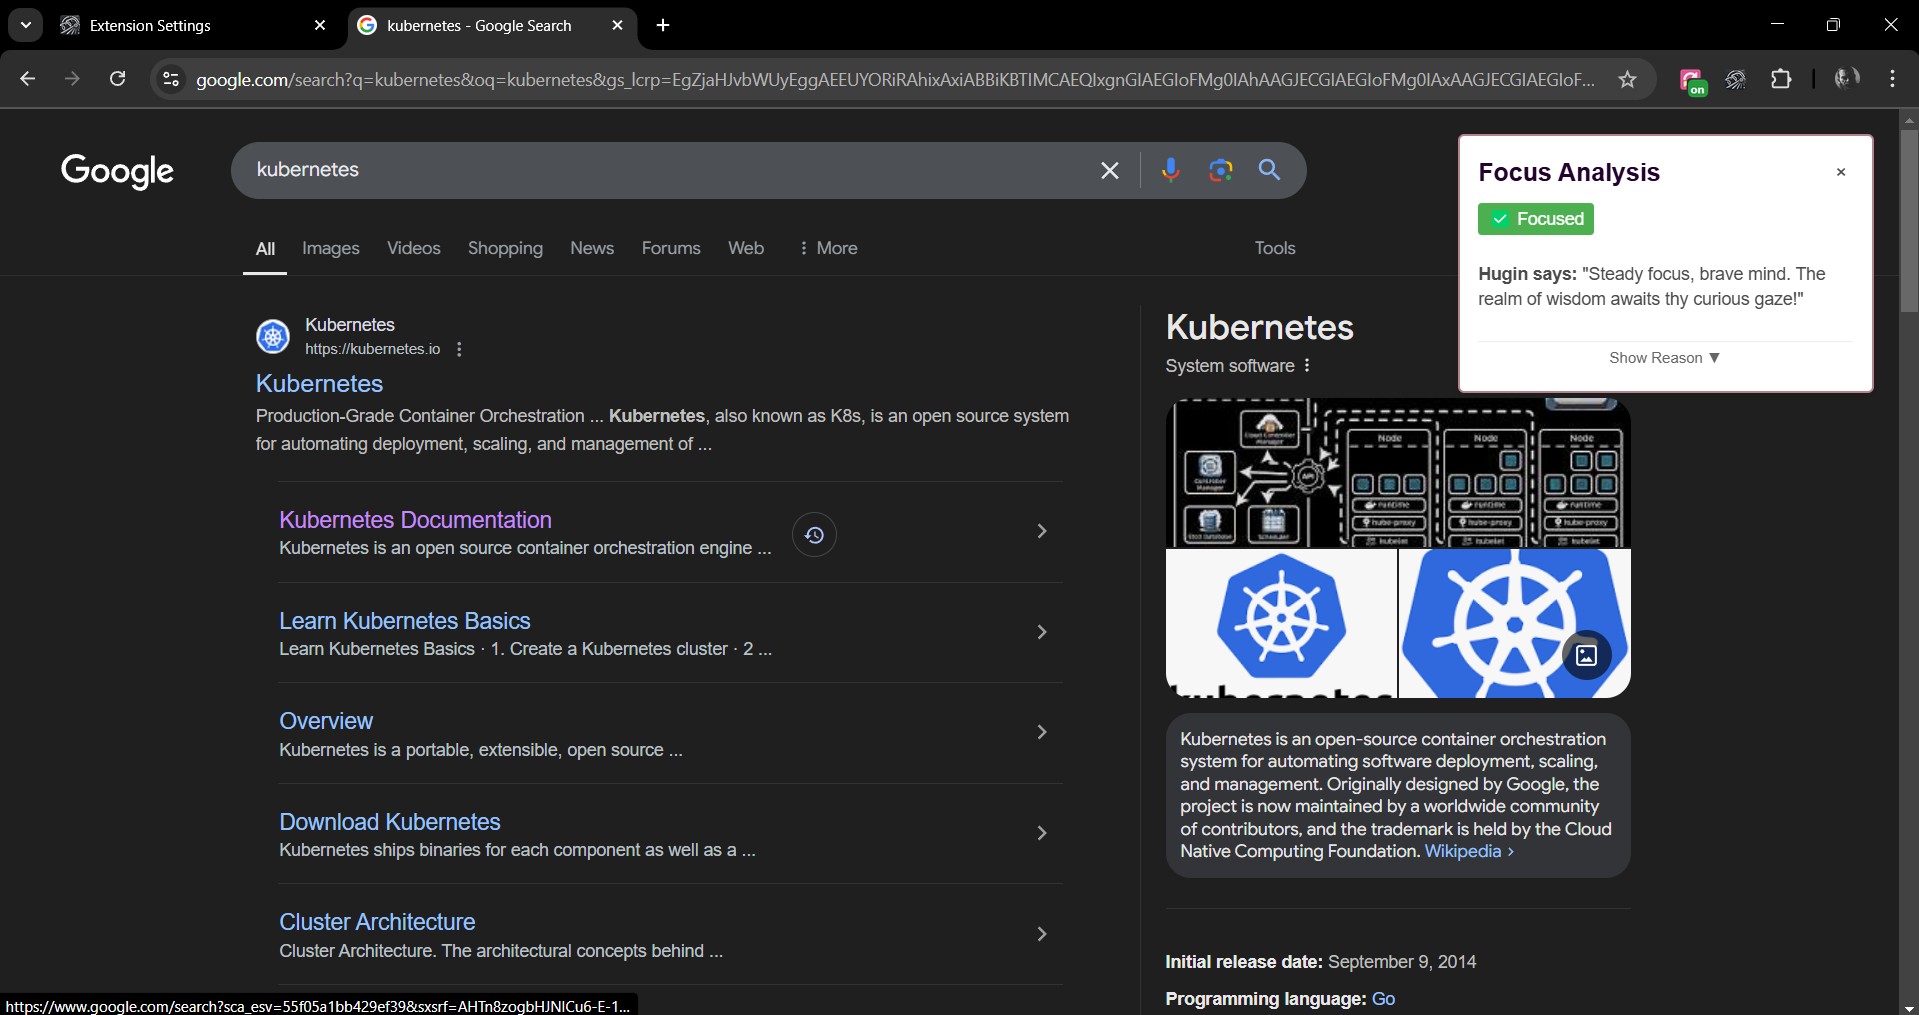The width and height of the screenshot is (1919, 1015).
Task: Click the 'Hugin says:' message text
Action: 1652,287
